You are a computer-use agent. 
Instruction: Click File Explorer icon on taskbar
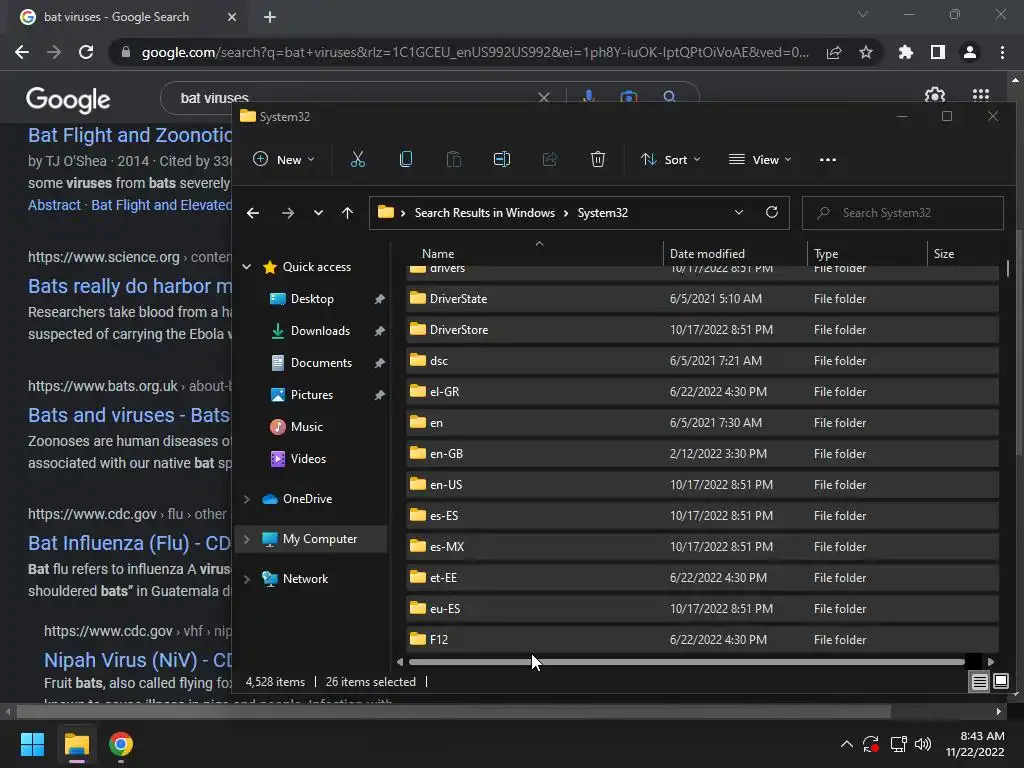[76, 744]
